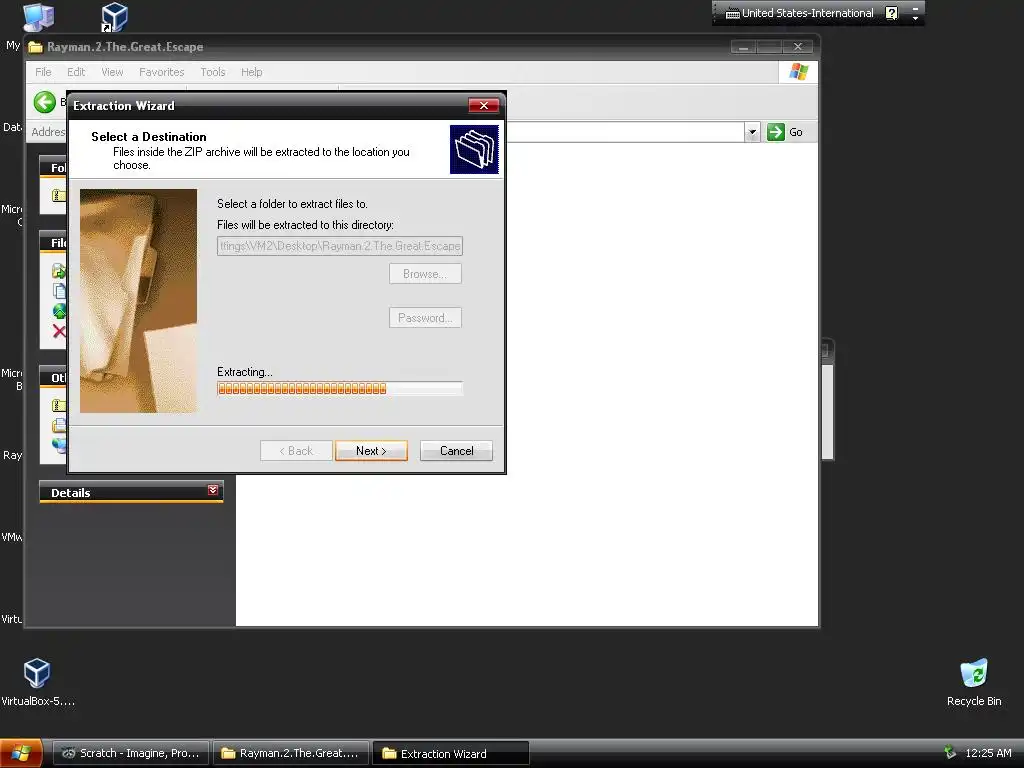Expand the Details panel chevron

pyautogui.click(x=213, y=490)
